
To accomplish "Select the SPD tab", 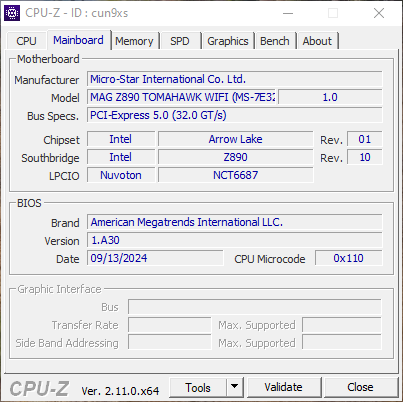I will [180, 41].
